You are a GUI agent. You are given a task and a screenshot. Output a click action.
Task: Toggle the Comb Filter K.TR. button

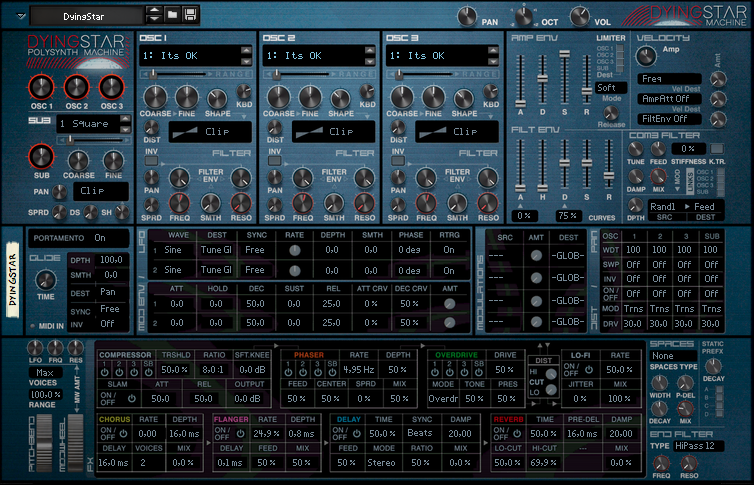[x=716, y=149]
